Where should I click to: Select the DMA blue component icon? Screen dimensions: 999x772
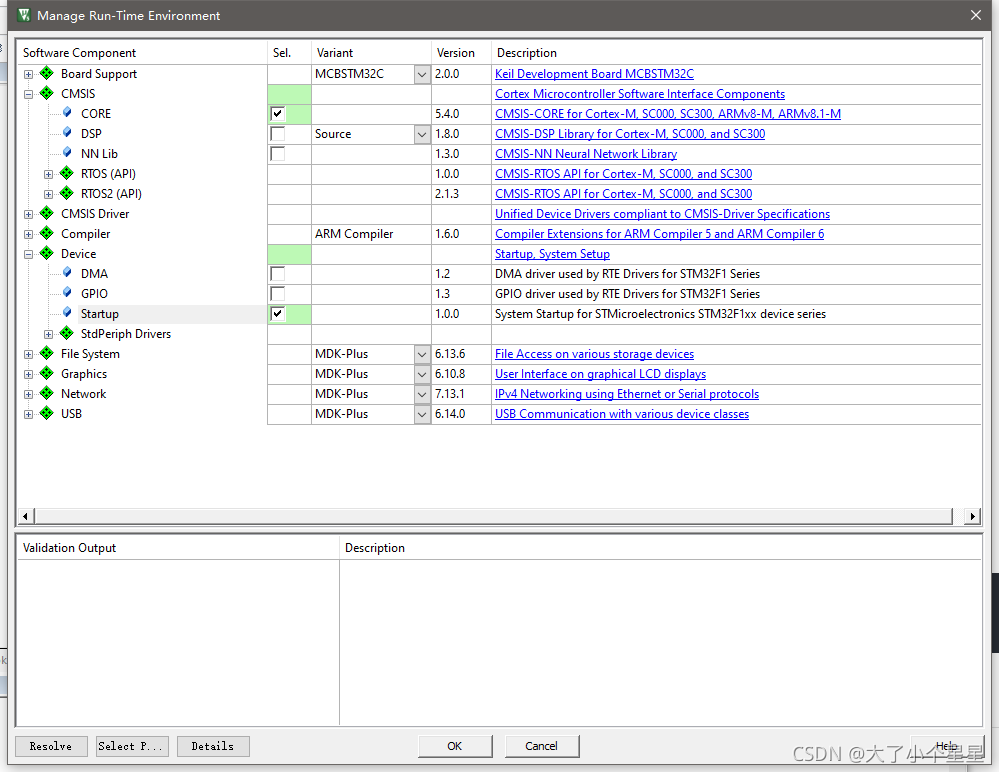pos(67,273)
